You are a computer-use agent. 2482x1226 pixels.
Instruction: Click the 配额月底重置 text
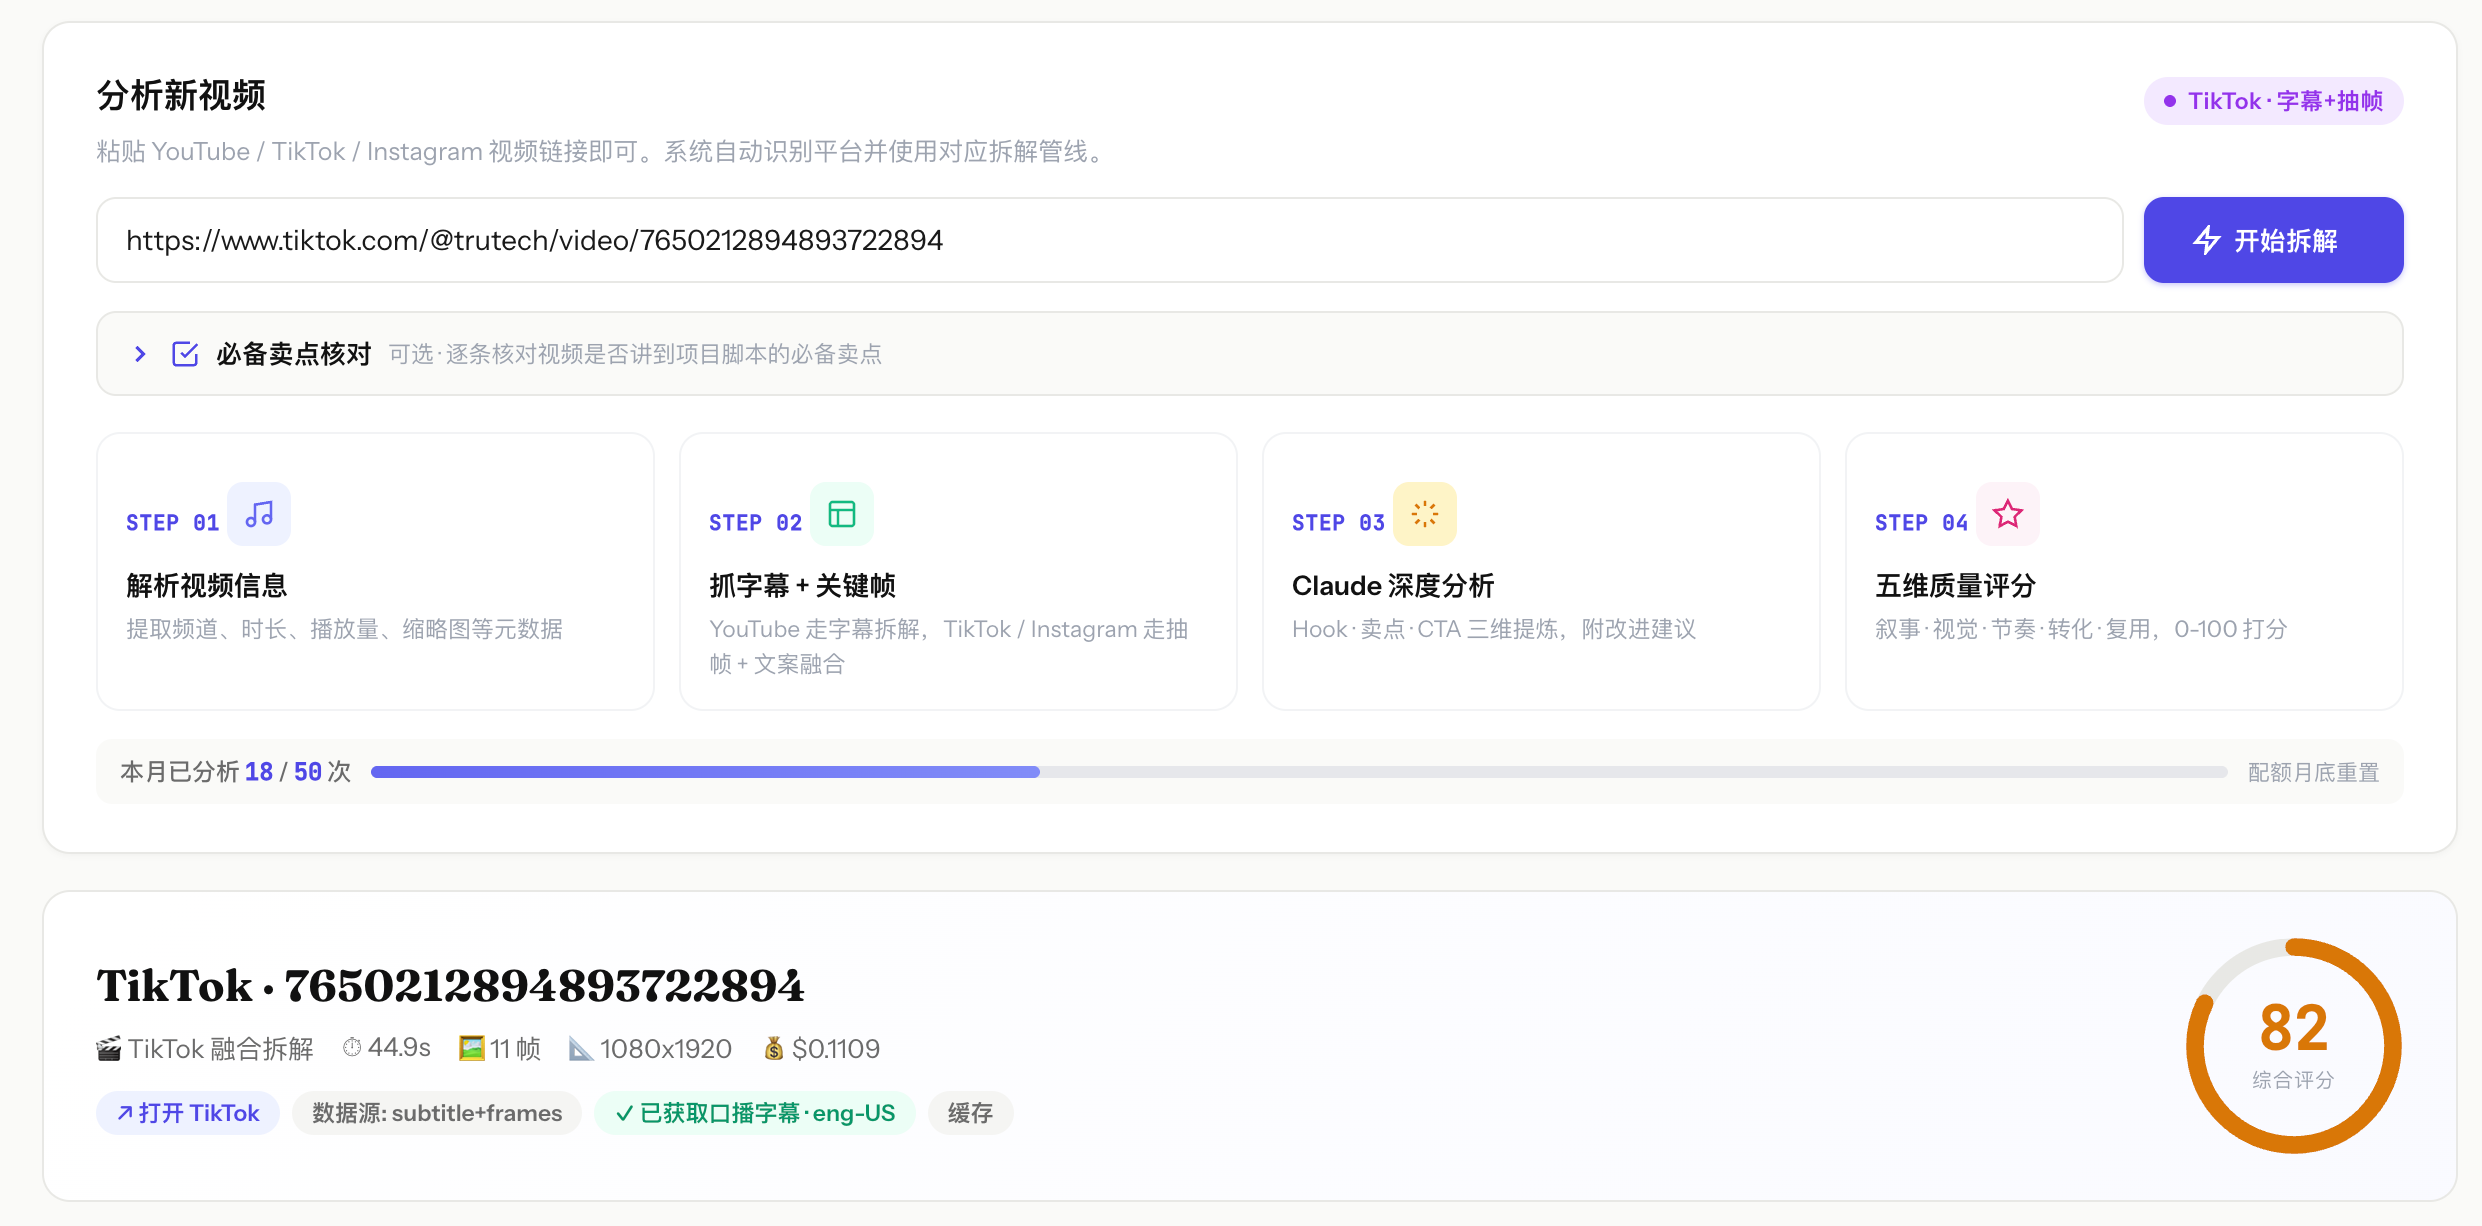pyautogui.click(x=2313, y=772)
